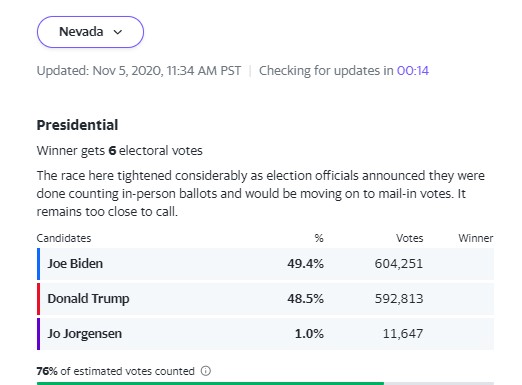The width and height of the screenshot is (522, 385).
Task: Click the Candidates column header
Action: point(64,238)
